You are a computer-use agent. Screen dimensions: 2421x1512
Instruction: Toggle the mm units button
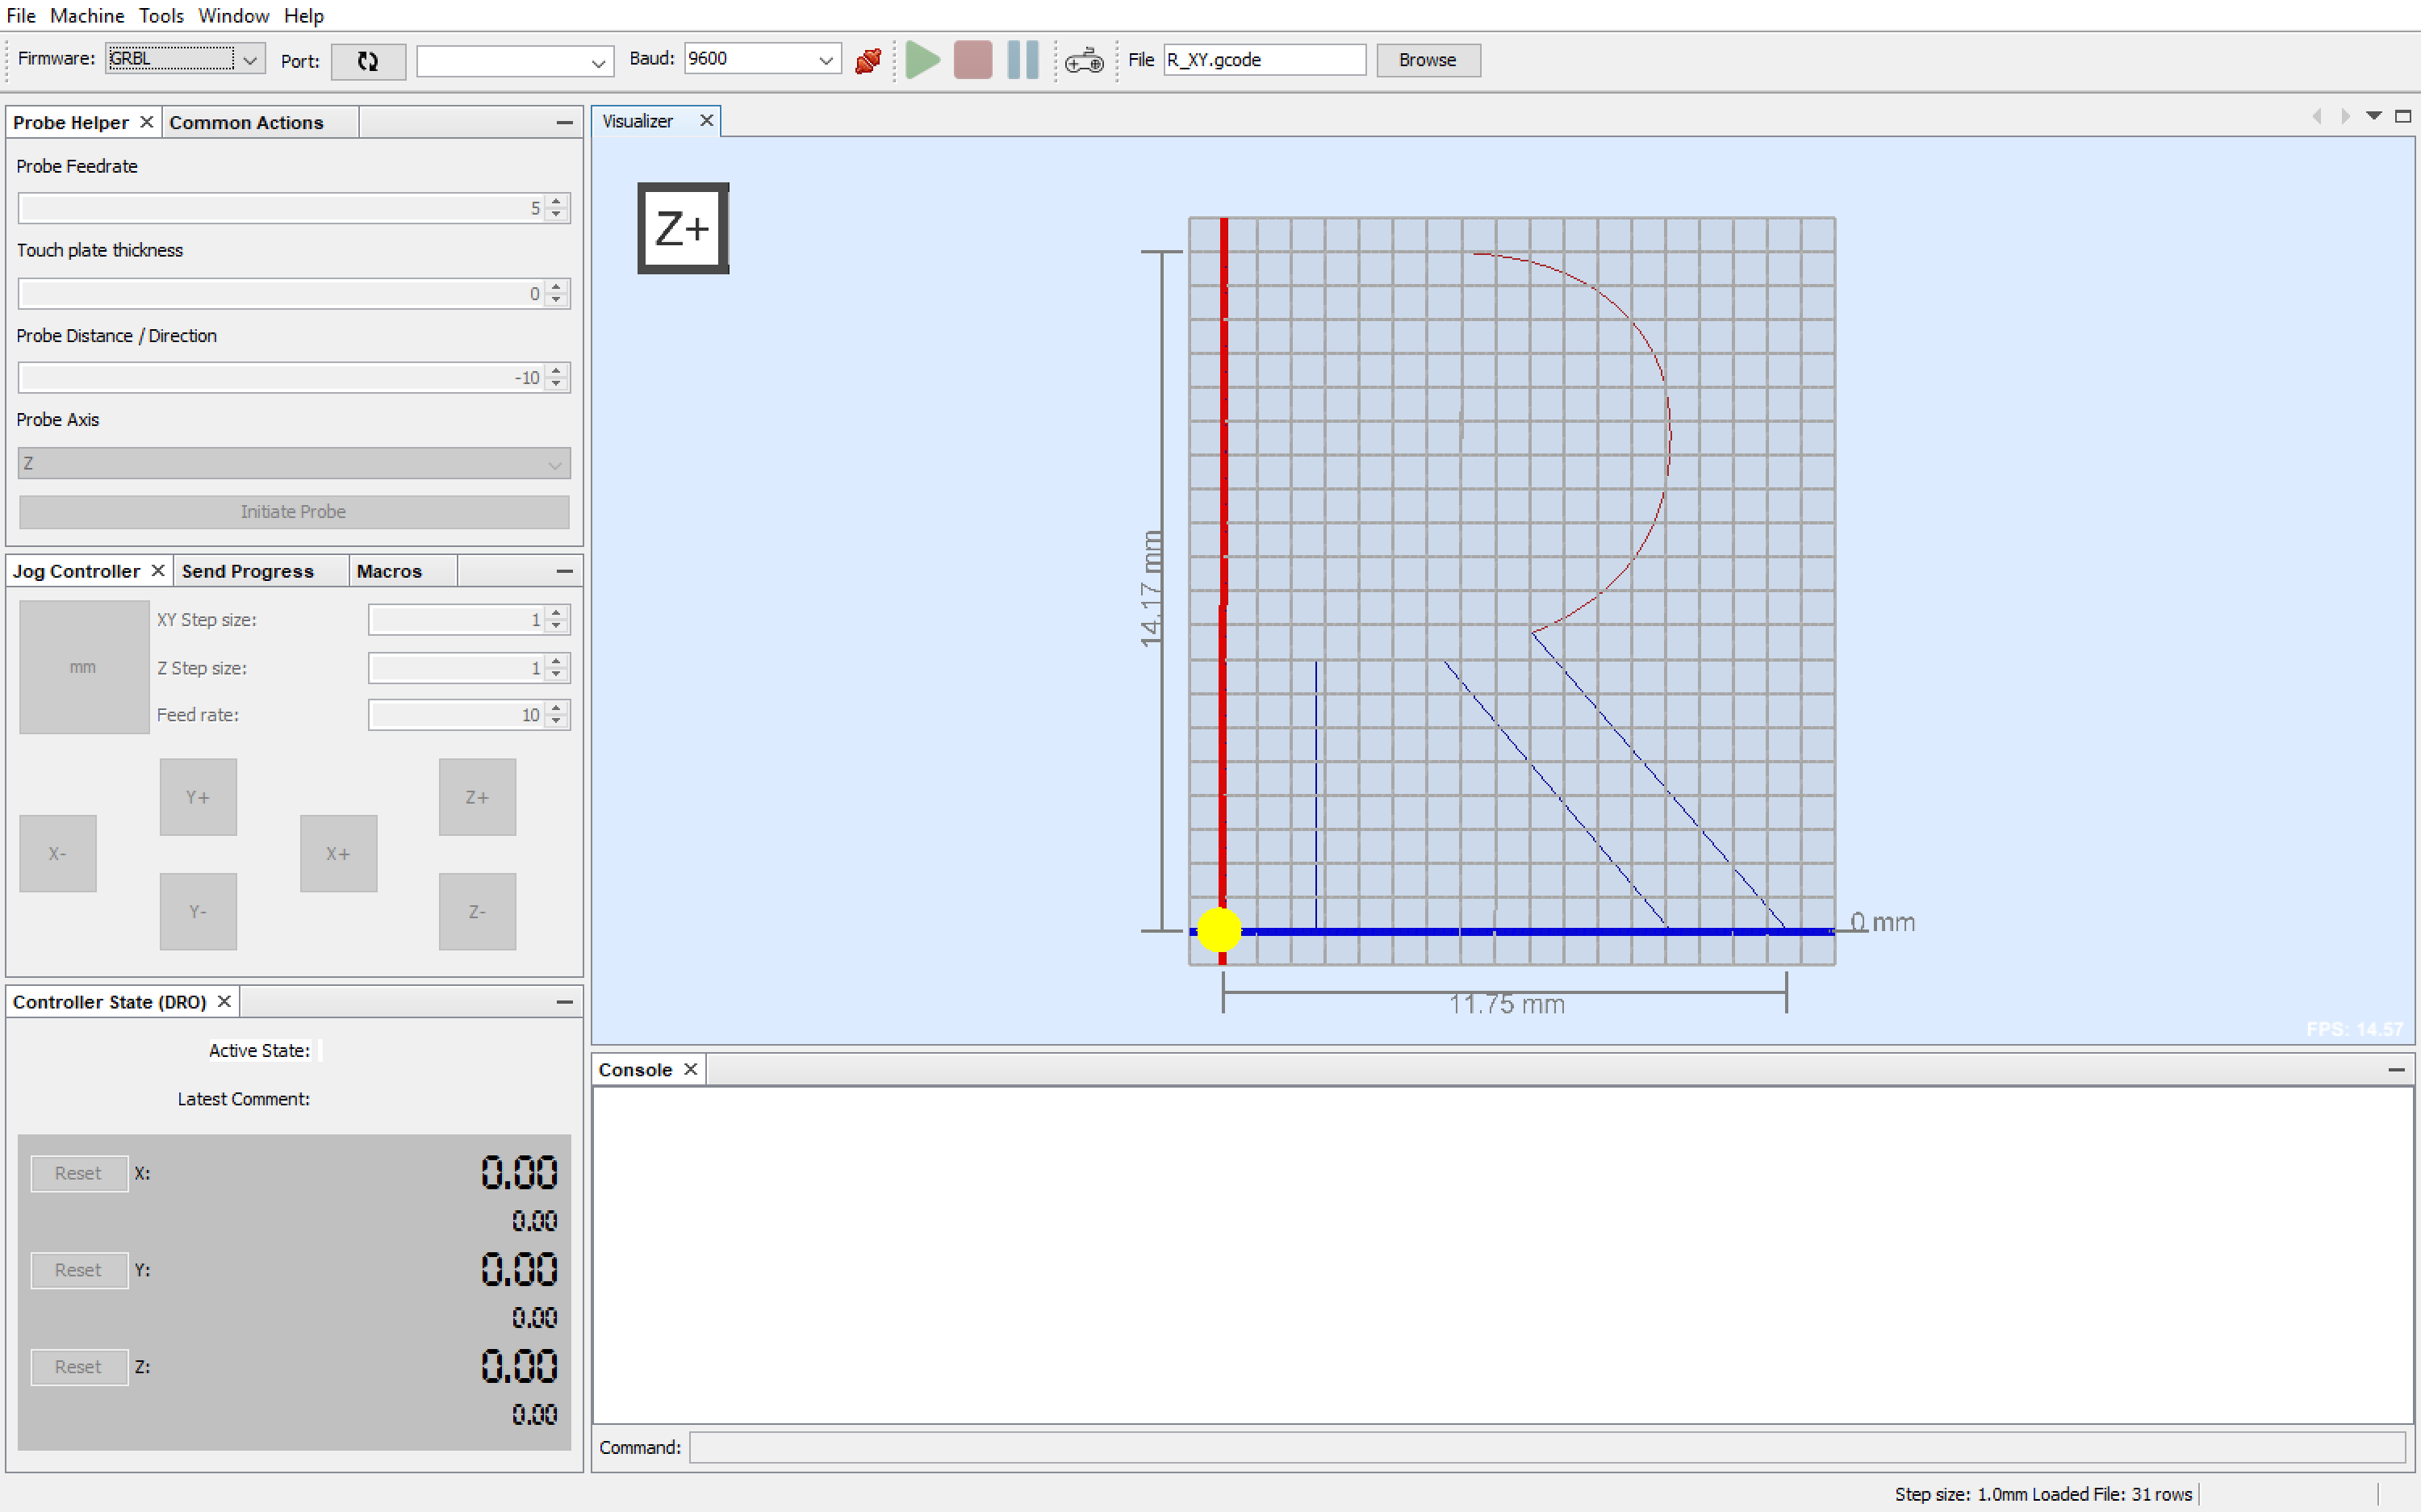pos(84,667)
